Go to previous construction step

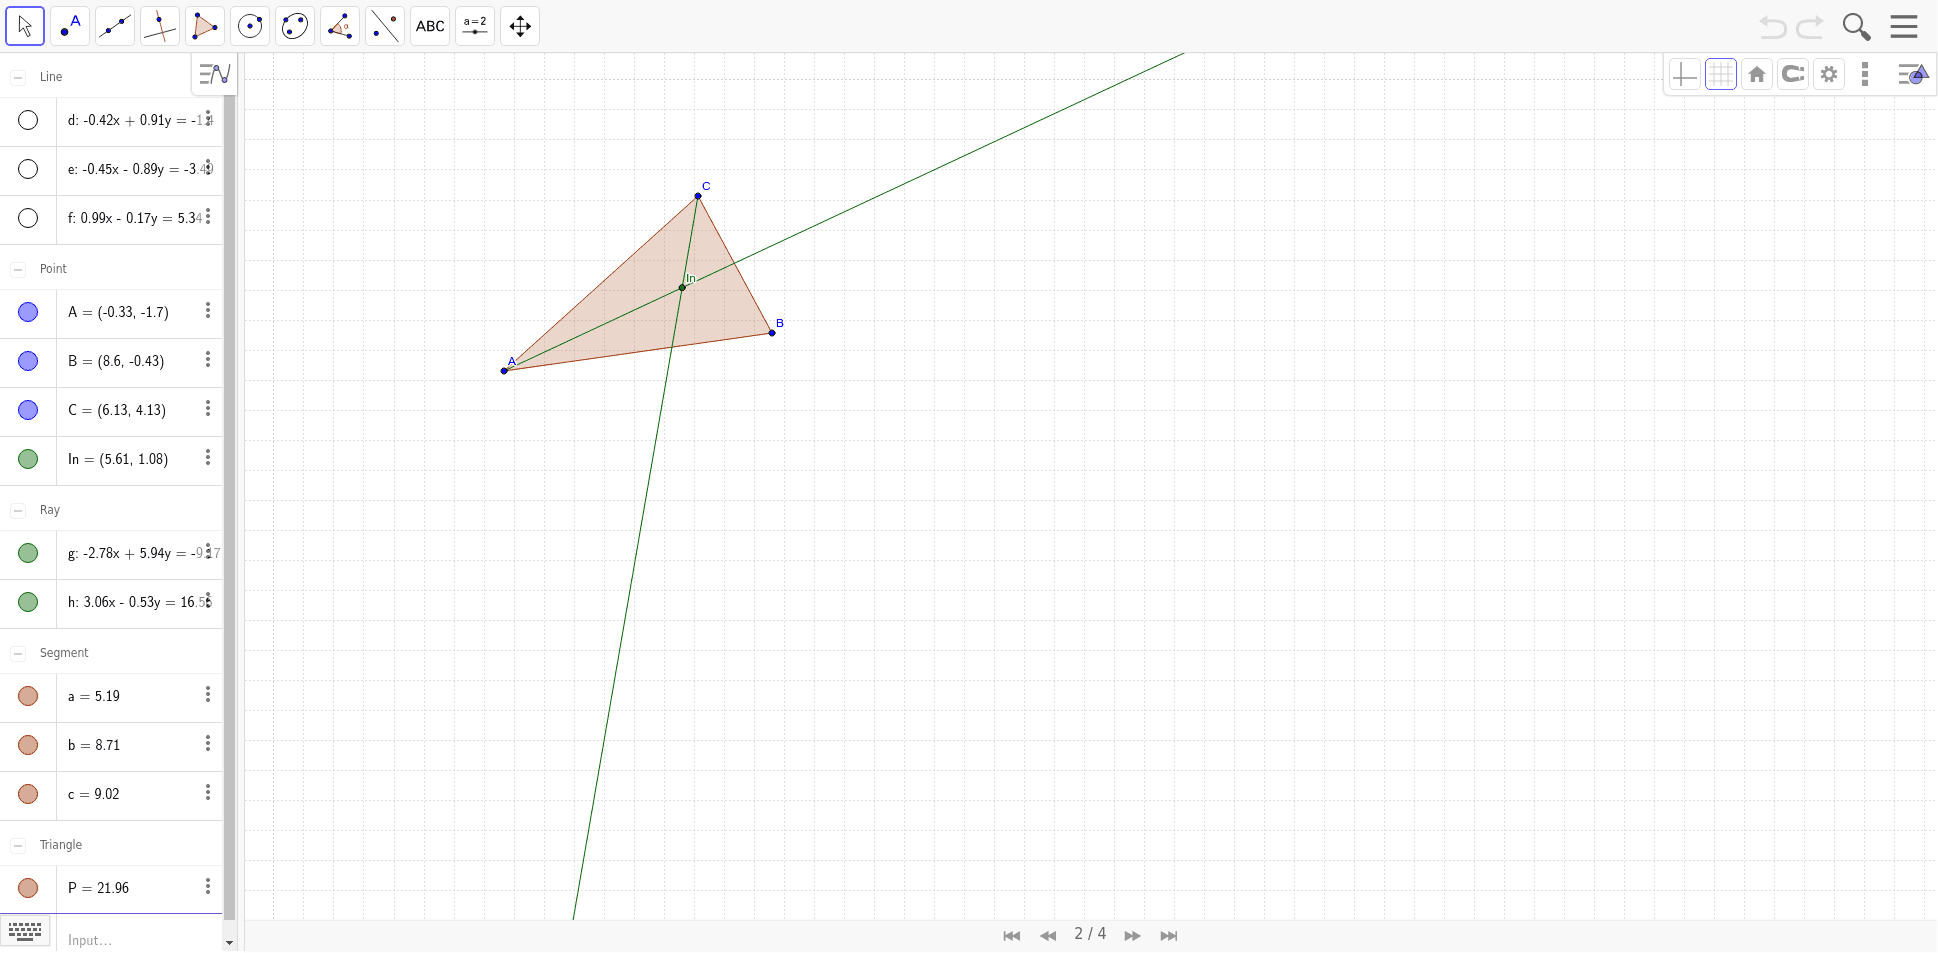(x=1048, y=936)
